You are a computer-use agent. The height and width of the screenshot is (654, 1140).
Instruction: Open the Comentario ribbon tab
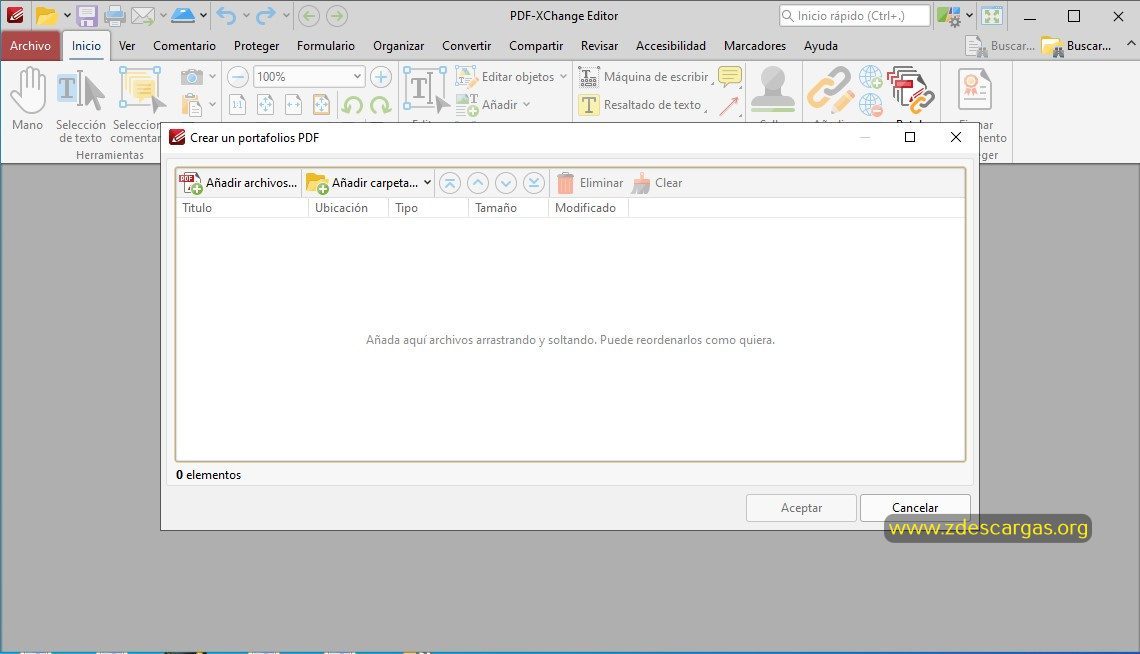click(x=184, y=46)
